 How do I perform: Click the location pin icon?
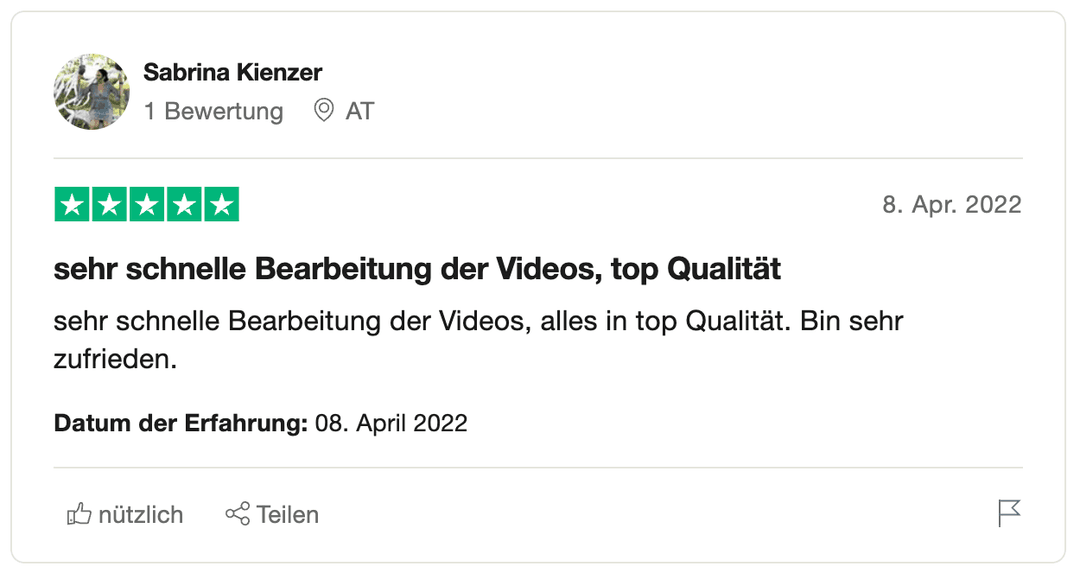[323, 111]
